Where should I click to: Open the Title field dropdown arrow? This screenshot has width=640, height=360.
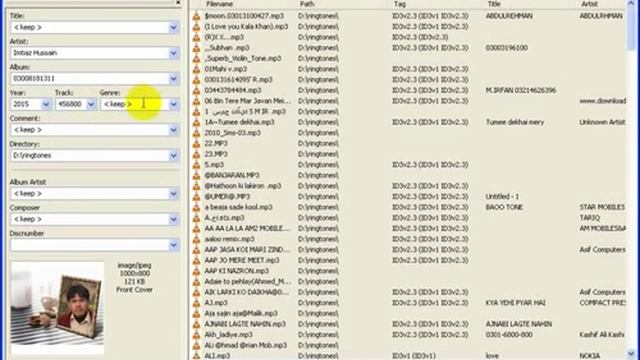173,27
